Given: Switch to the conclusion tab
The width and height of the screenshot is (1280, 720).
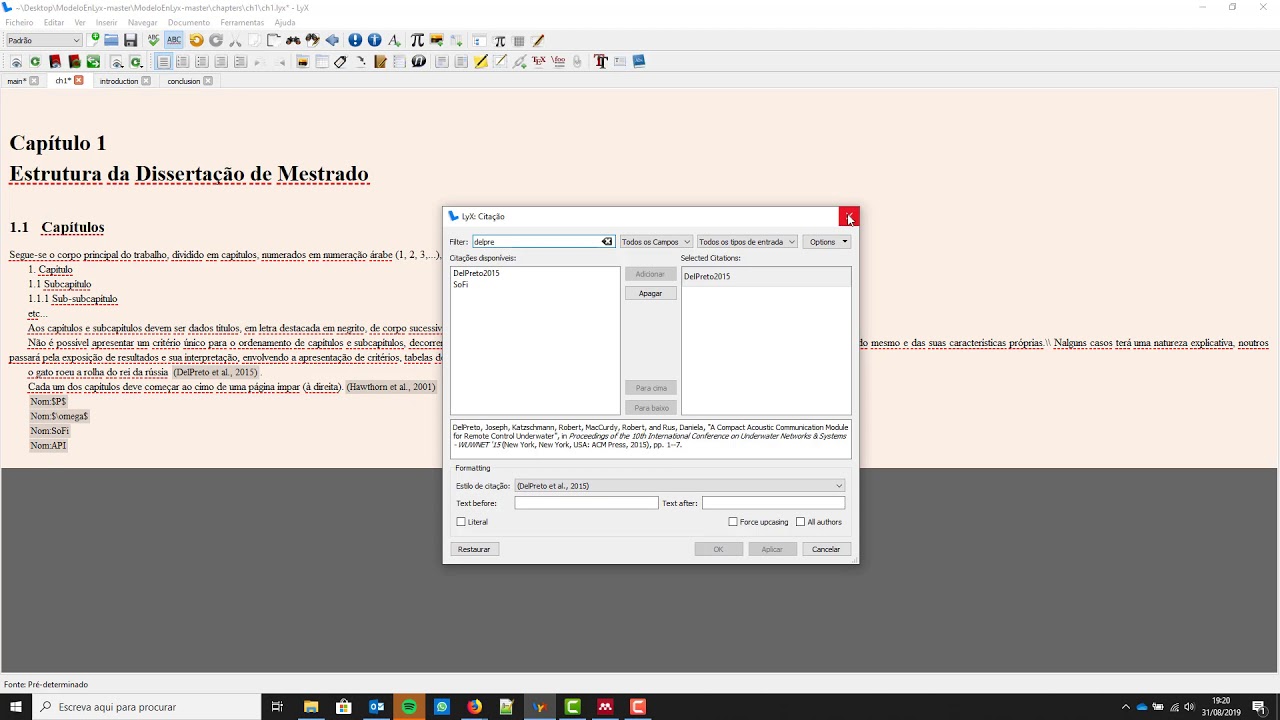Looking at the screenshot, I should pos(184,81).
